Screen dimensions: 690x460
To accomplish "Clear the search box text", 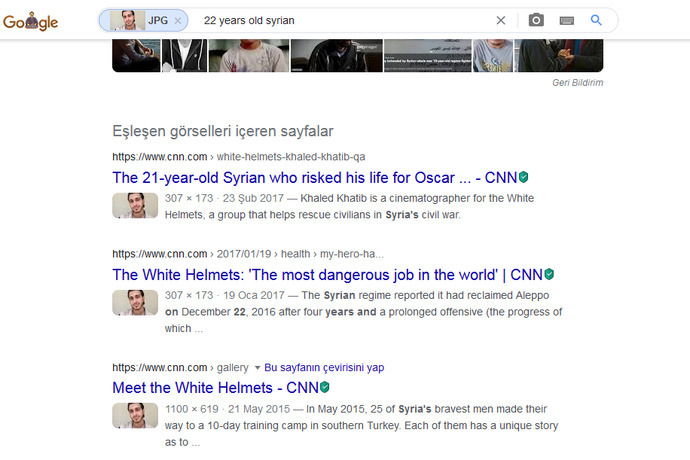I will (x=500, y=20).
